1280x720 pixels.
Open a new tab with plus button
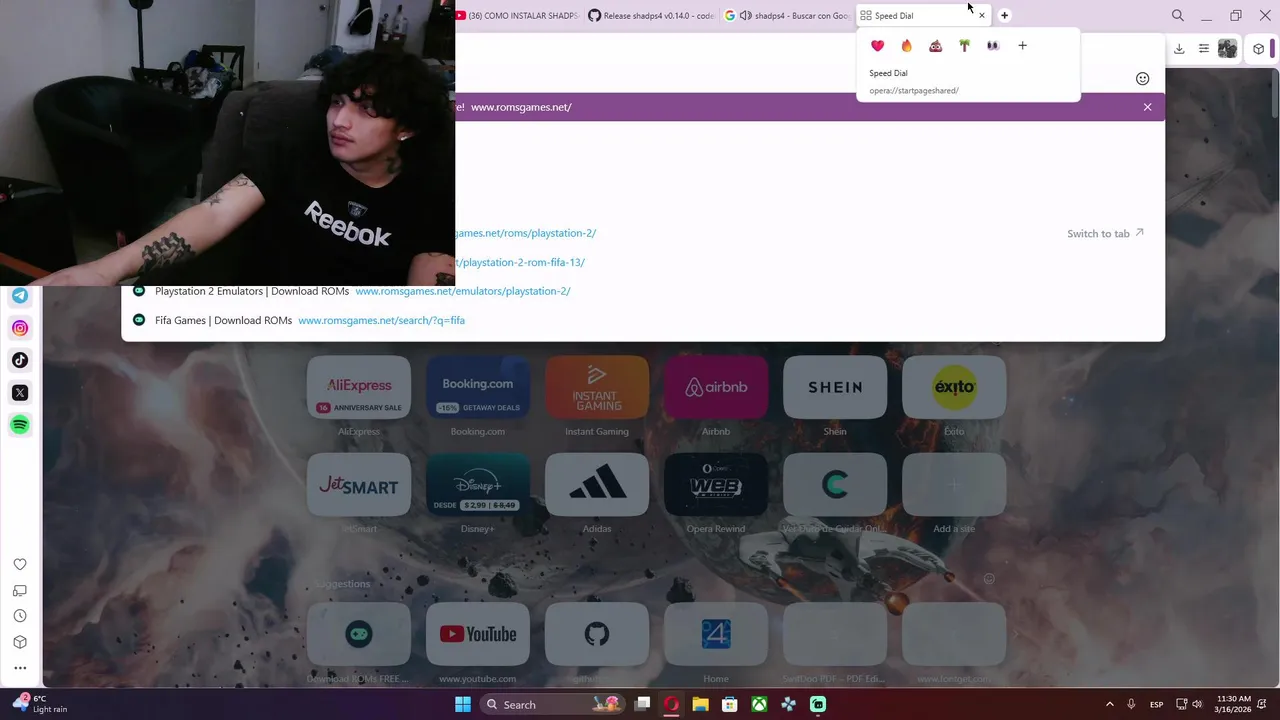coord(1004,15)
